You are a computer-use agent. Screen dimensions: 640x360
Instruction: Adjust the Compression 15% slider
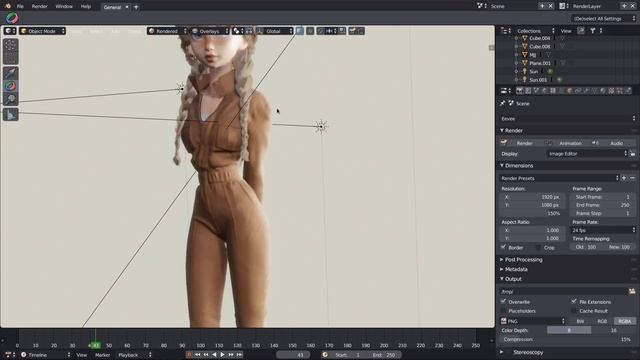coord(568,339)
